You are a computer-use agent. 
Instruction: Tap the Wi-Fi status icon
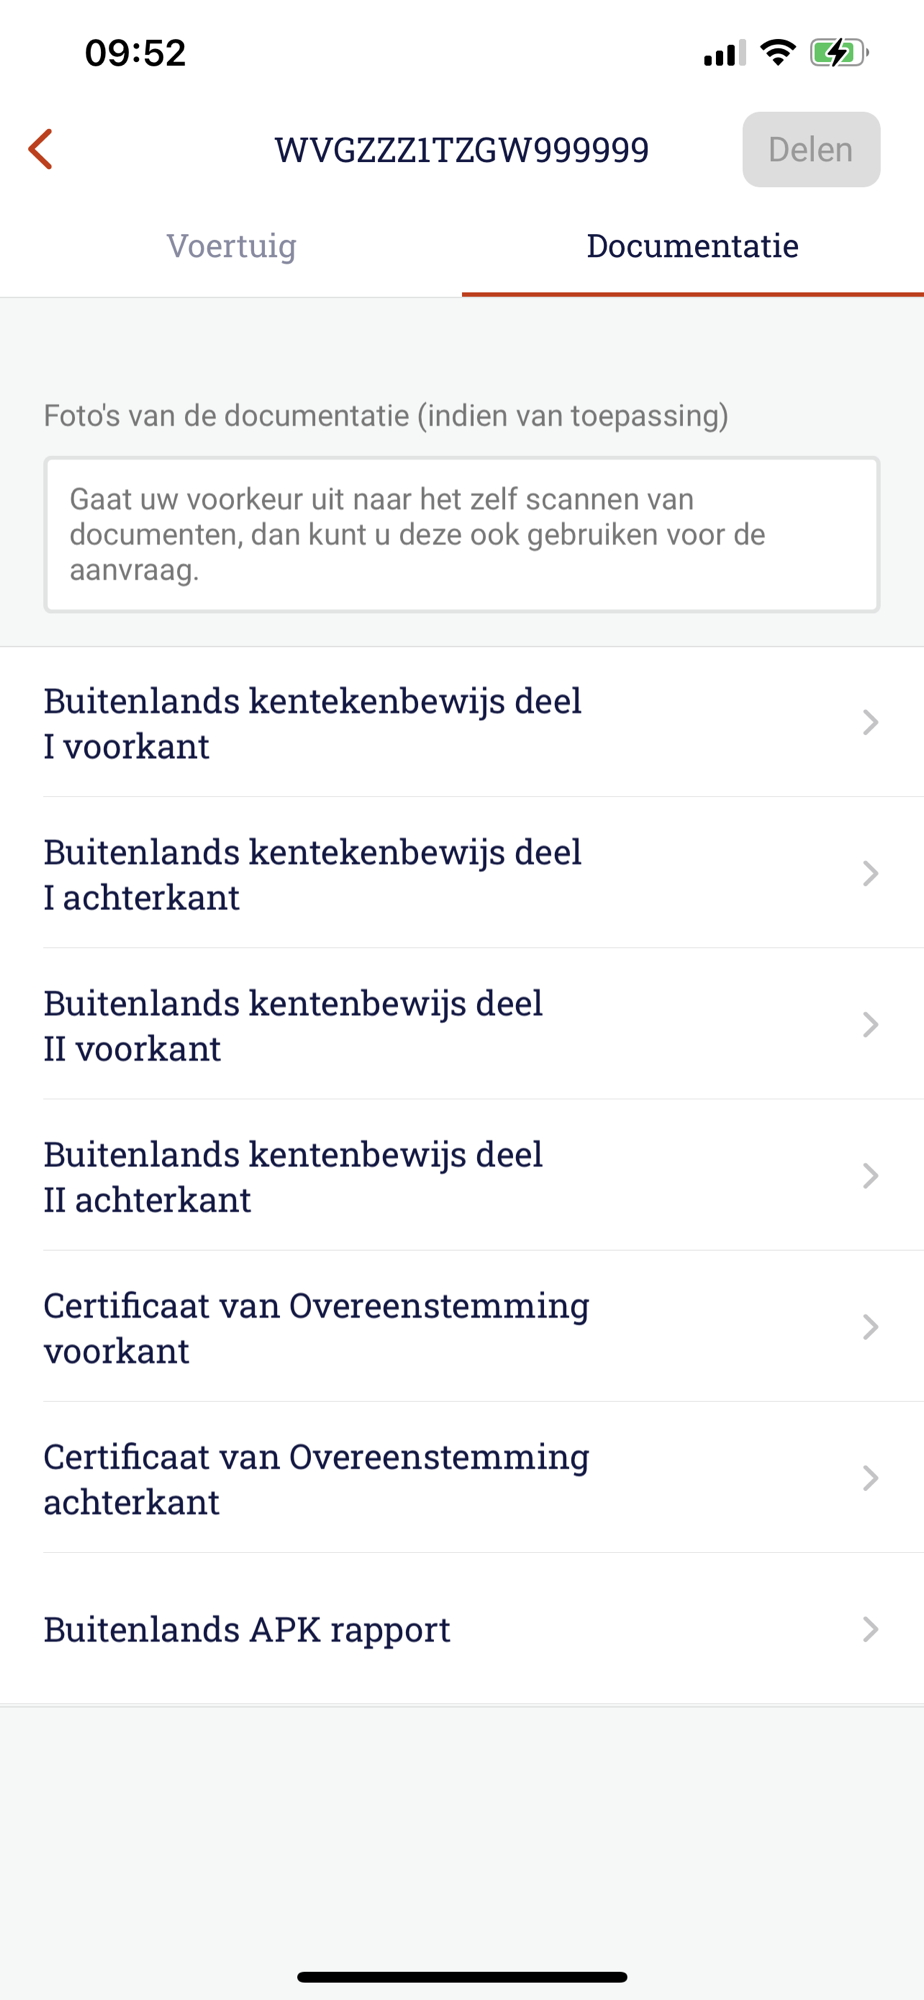click(x=777, y=52)
